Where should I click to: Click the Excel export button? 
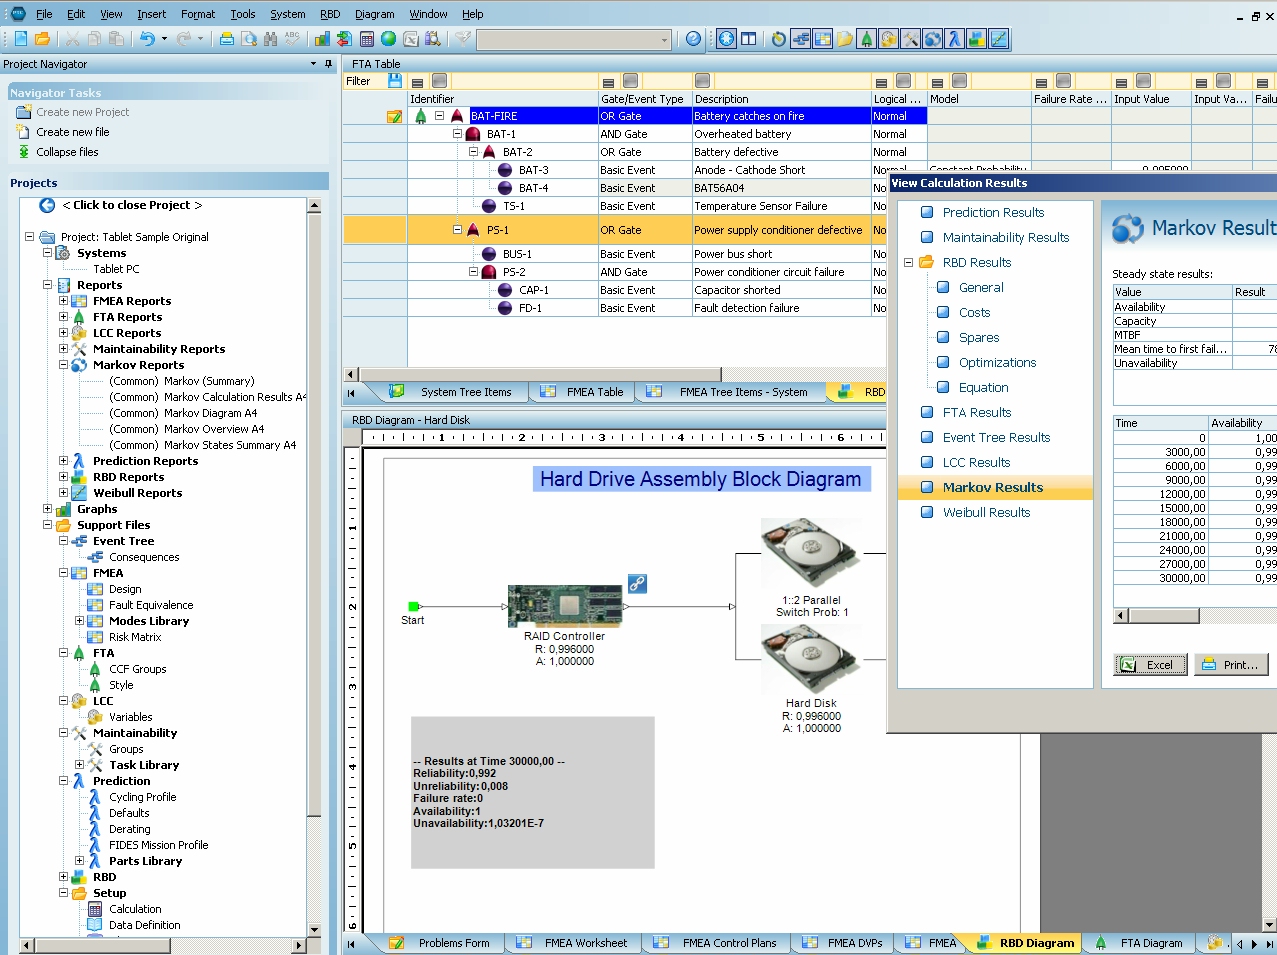click(x=1150, y=665)
